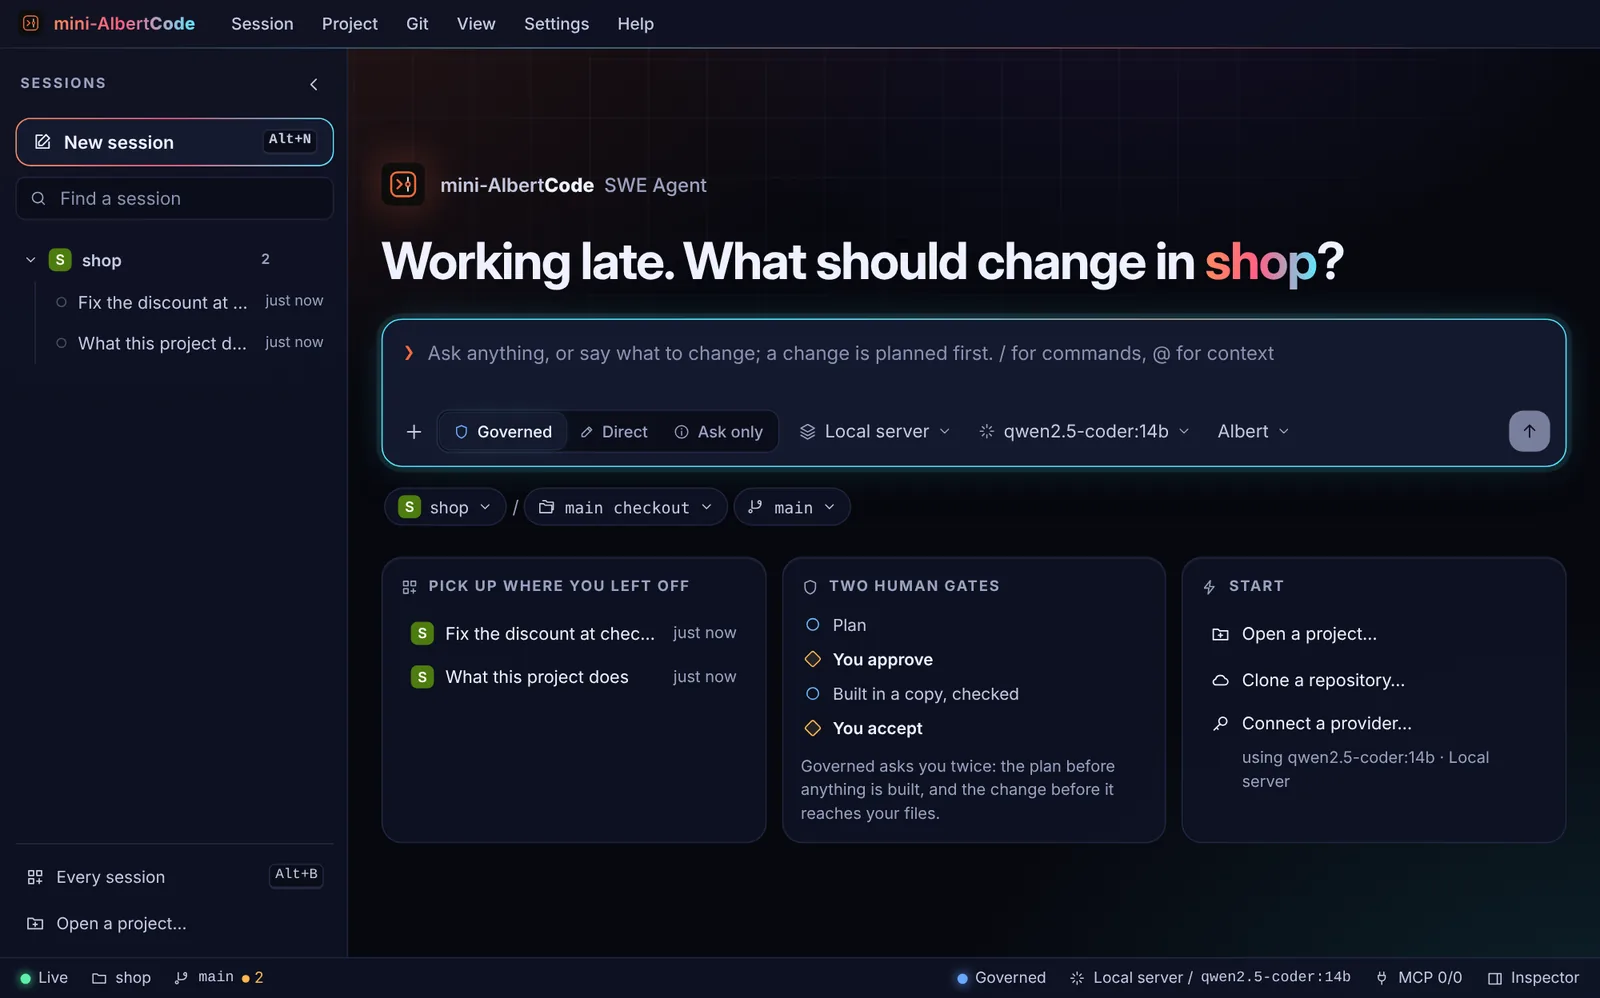This screenshot has width=1600, height=998.
Task: Click the MCP 0/0 plug indicator
Action: [x=1419, y=978]
